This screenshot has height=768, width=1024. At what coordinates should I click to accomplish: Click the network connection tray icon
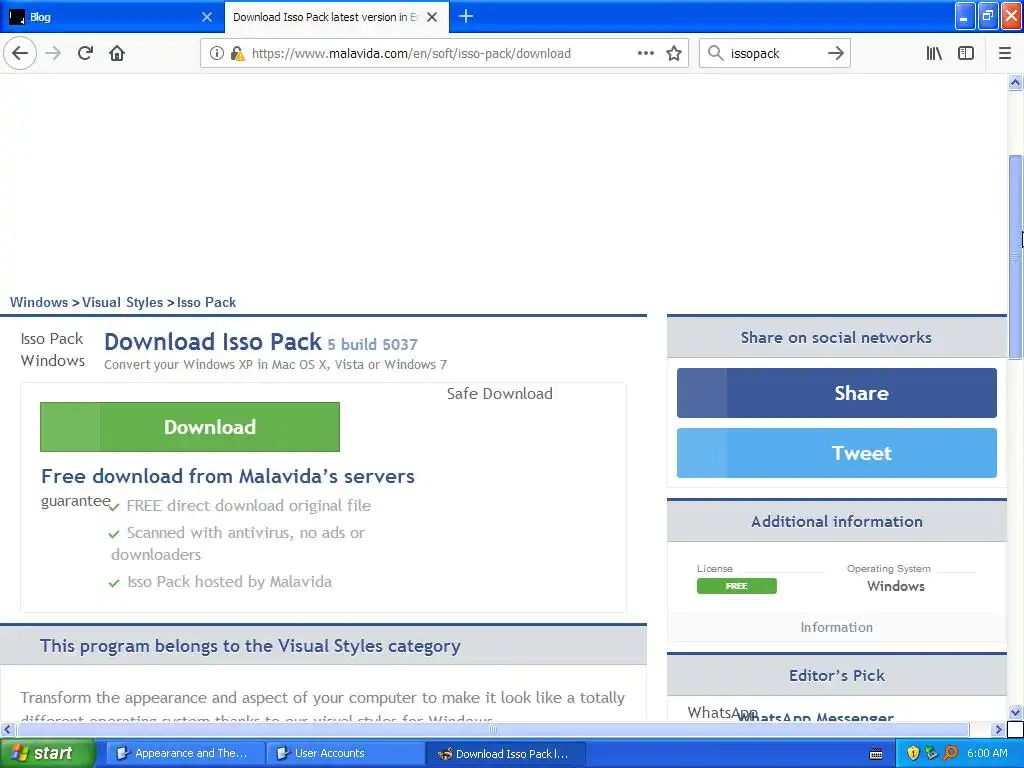point(931,754)
